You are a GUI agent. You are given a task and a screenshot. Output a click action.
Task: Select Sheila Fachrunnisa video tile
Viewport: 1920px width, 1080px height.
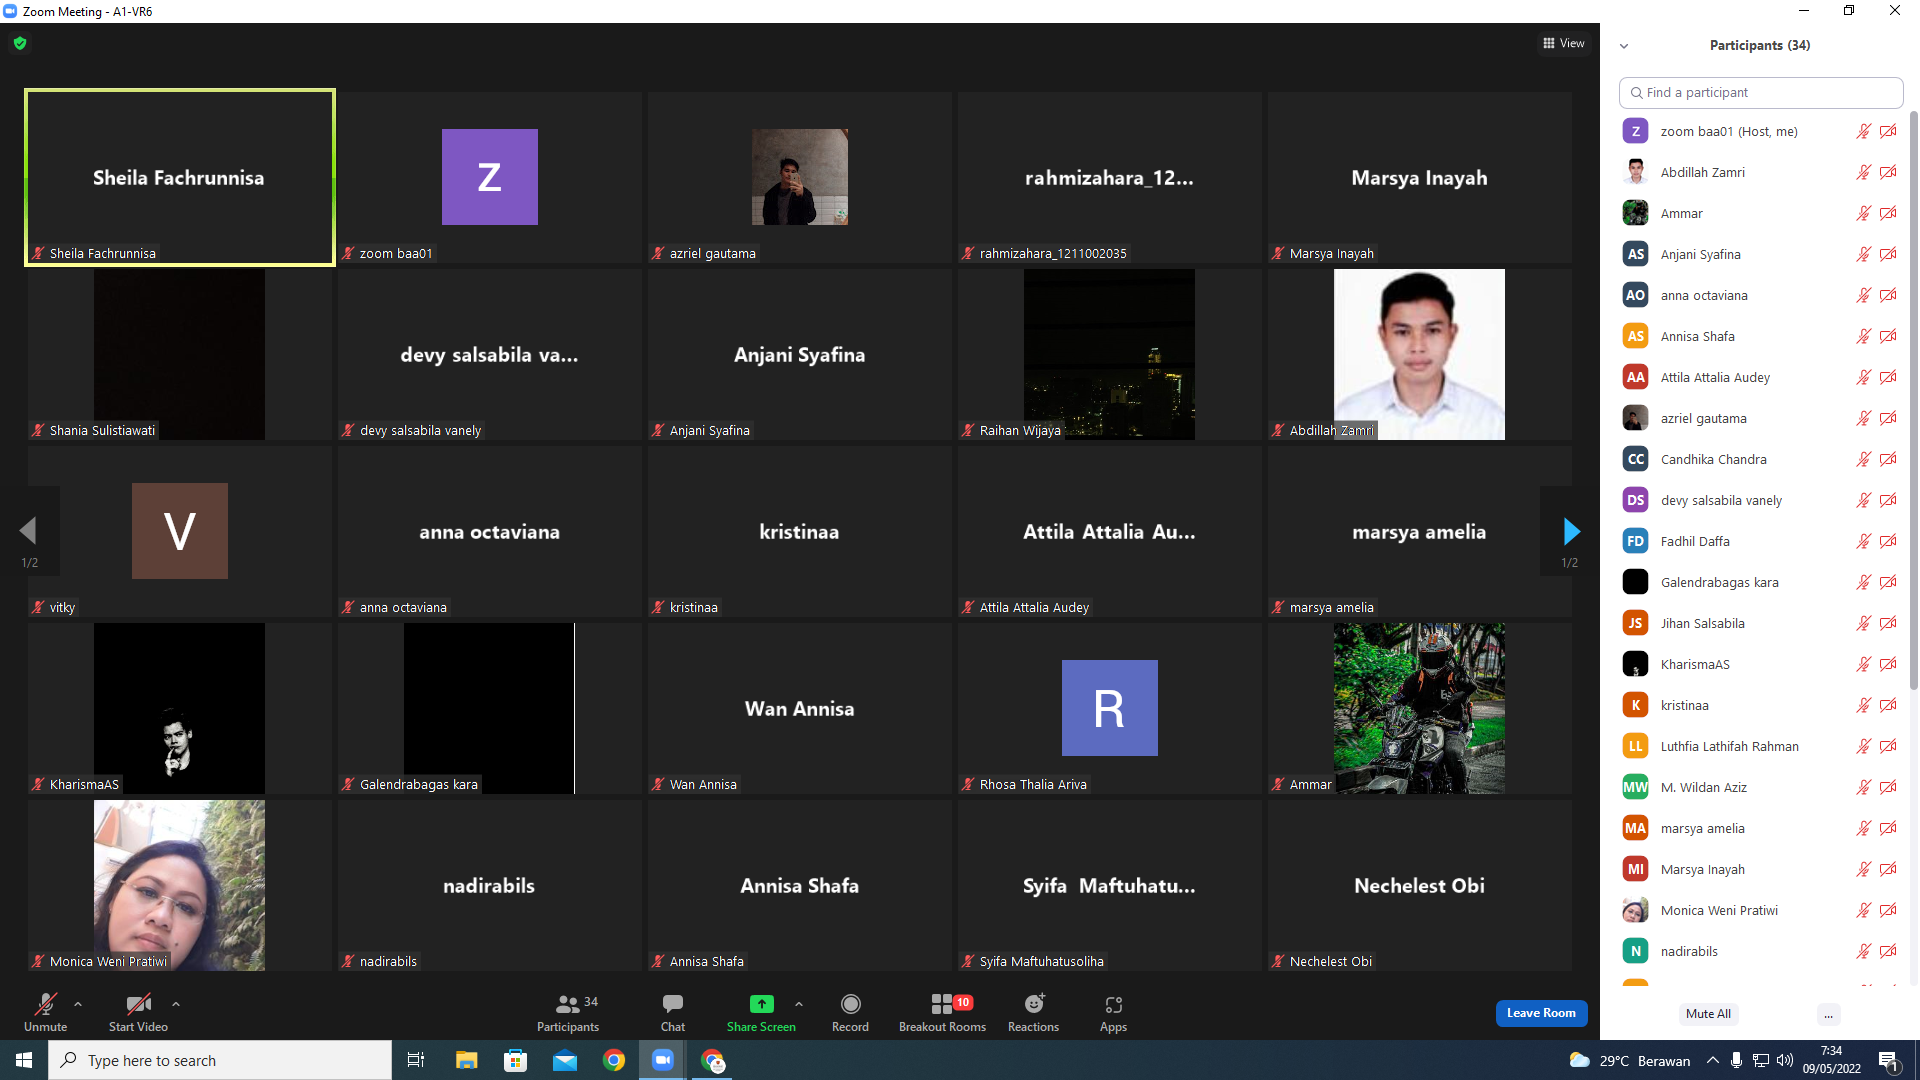coord(180,177)
